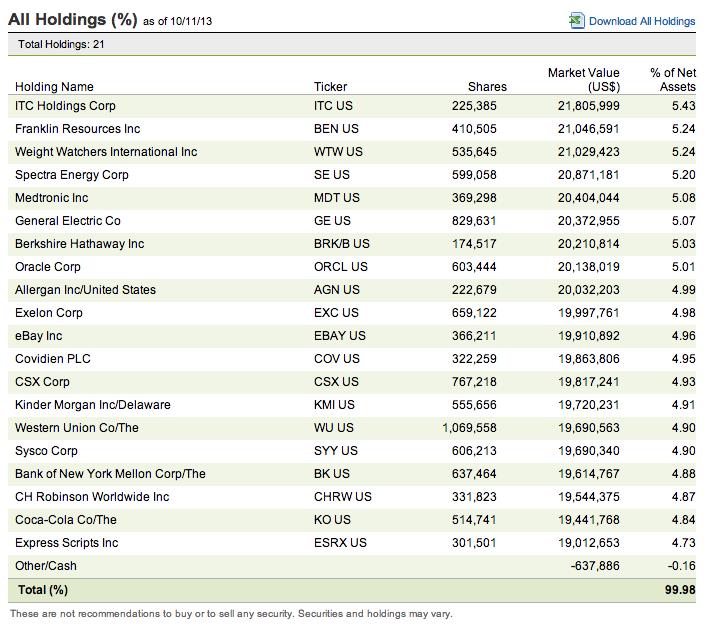The width and height of the screenshot is (708, 630).
Task: Select the not recommendations disclaimer text
Action: click(231, 614)
